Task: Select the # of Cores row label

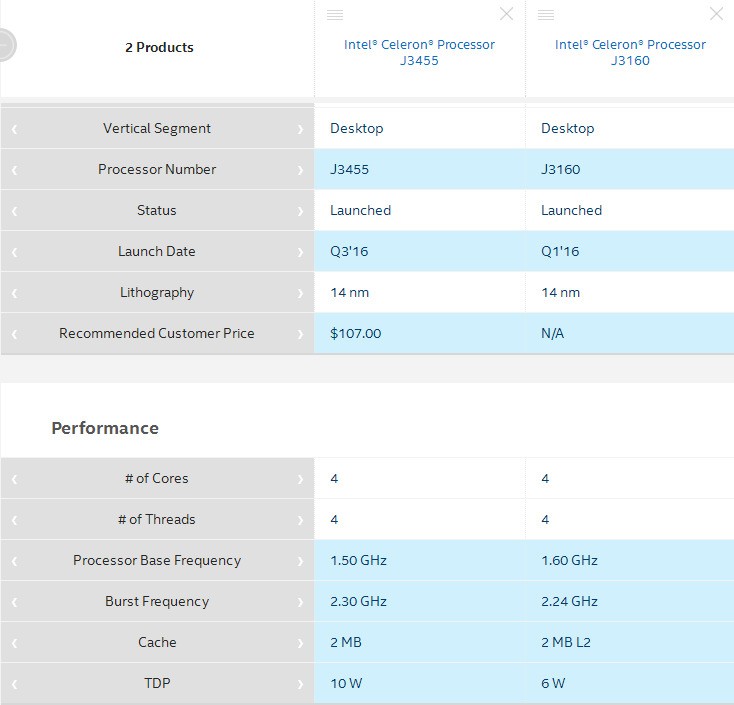Action: click(x=157, y=478)
